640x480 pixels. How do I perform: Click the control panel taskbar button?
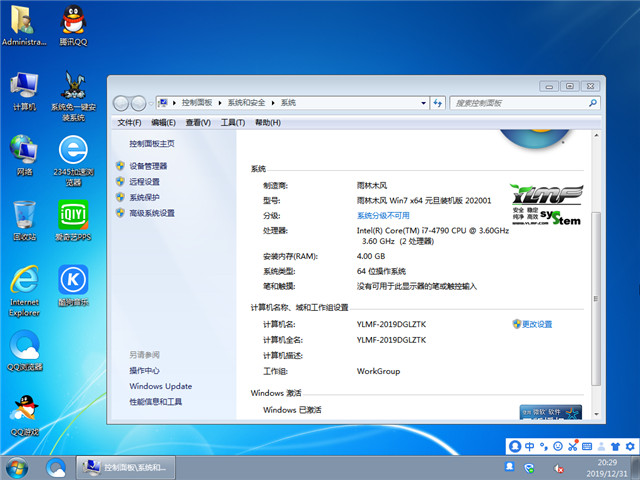click(x=126, y=467)
